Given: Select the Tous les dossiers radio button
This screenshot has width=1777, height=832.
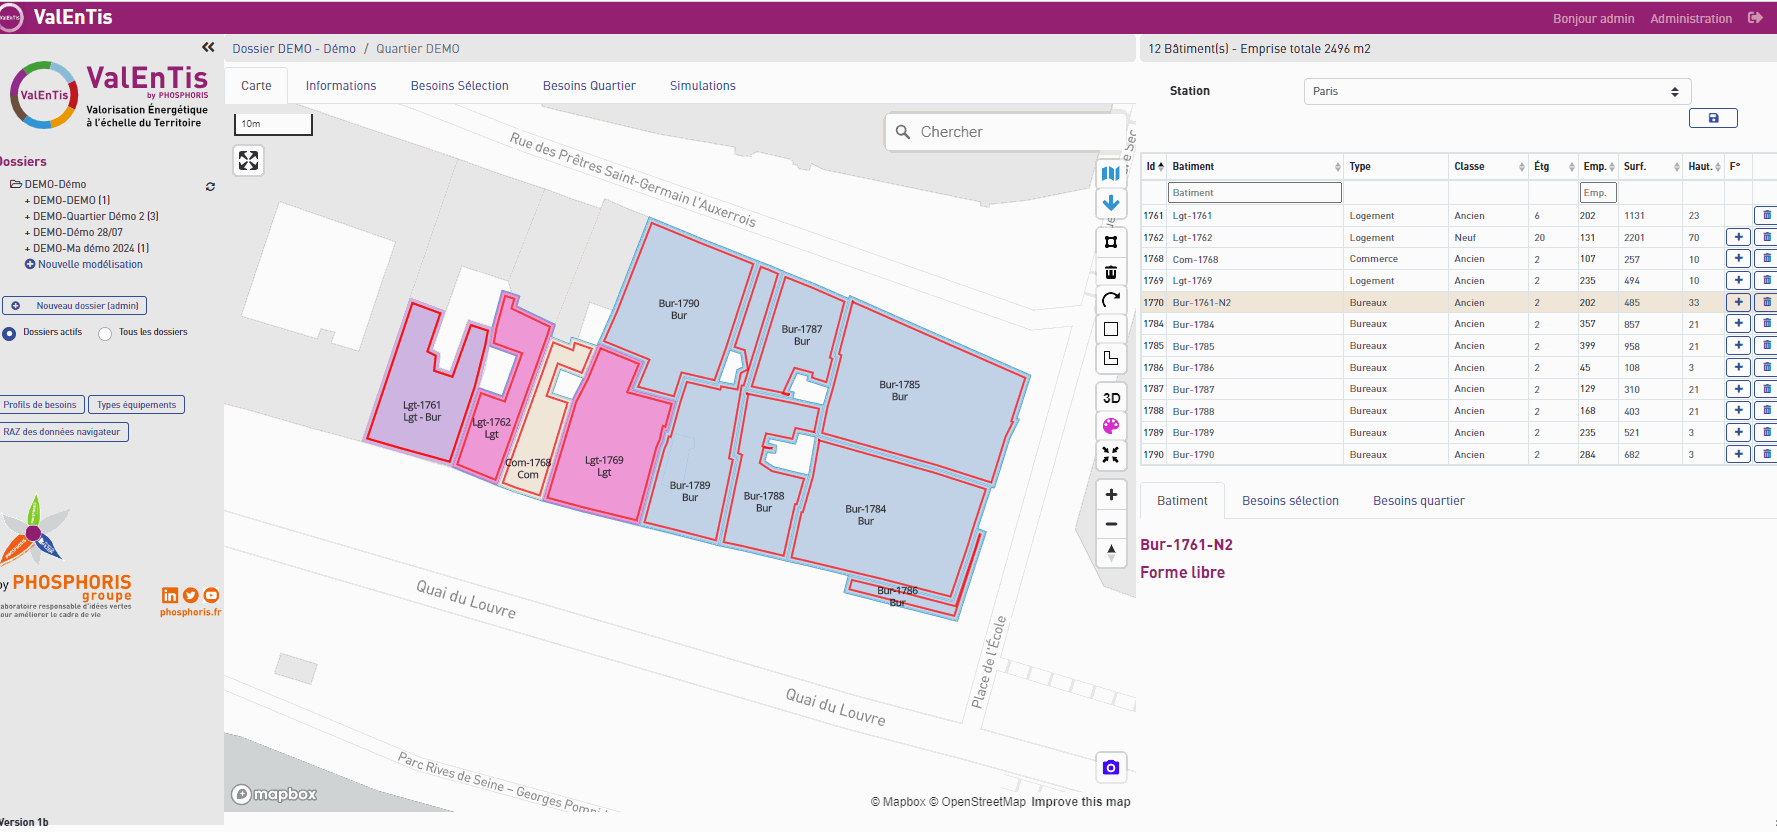Looking at the screenshot, I should pyautogui.click(x=105, y=333).
